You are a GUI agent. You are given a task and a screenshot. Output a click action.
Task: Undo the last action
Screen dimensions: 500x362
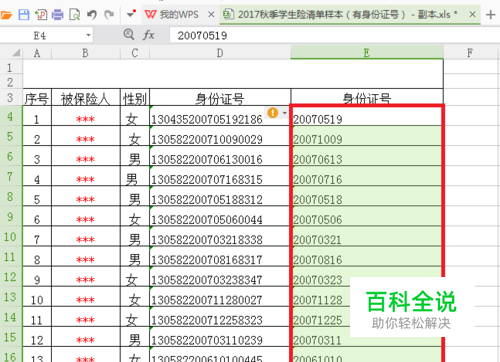[x=92, y=15]
